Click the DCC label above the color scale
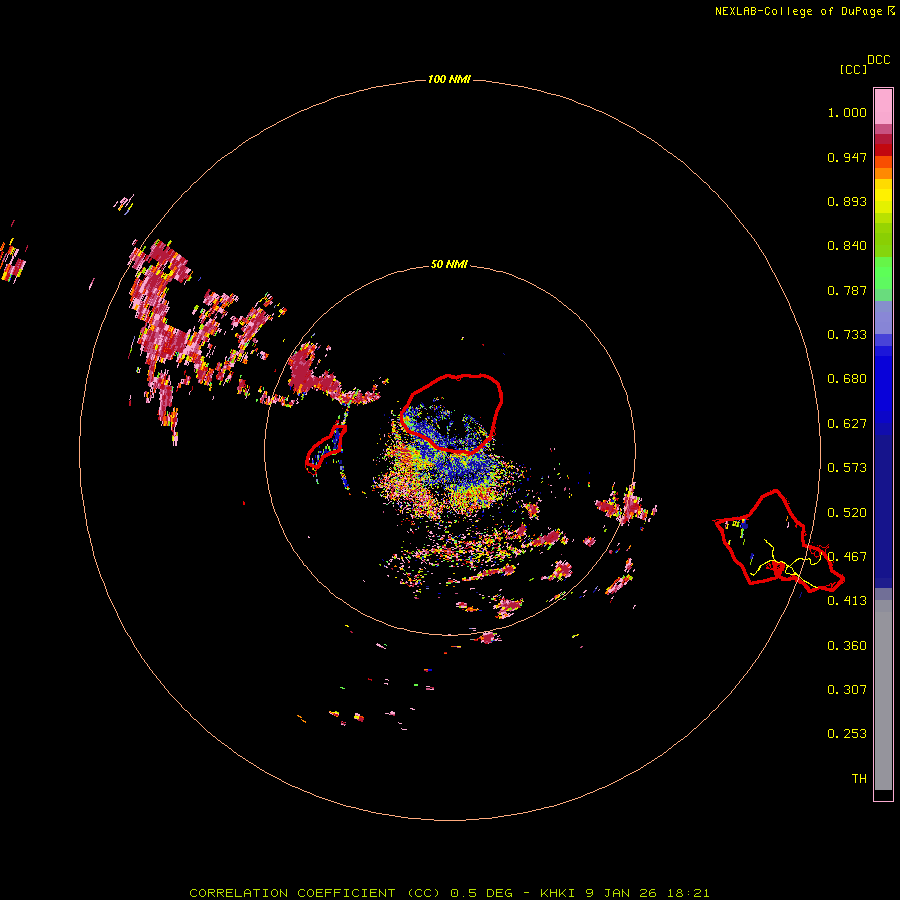Viewport: 900px width, 900px height. (878, 60)
